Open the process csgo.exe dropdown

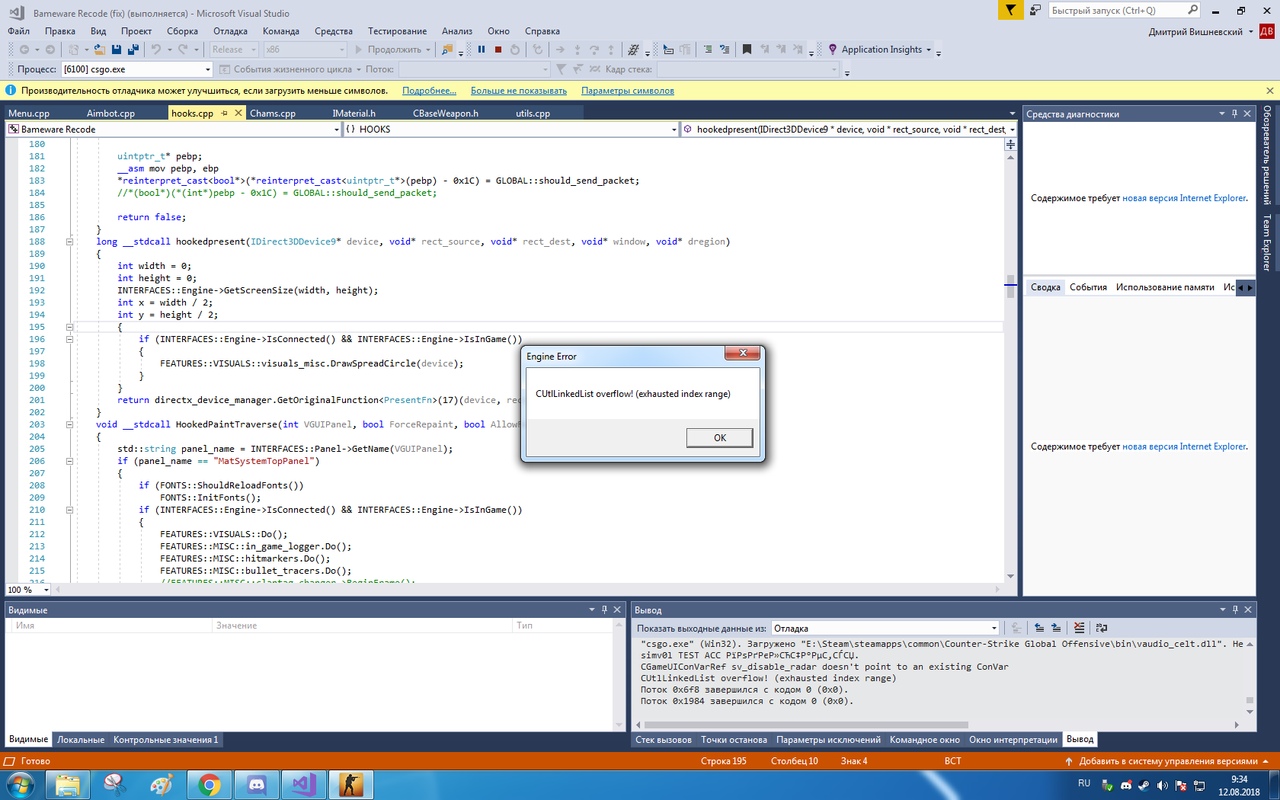[x=208, y=69]
